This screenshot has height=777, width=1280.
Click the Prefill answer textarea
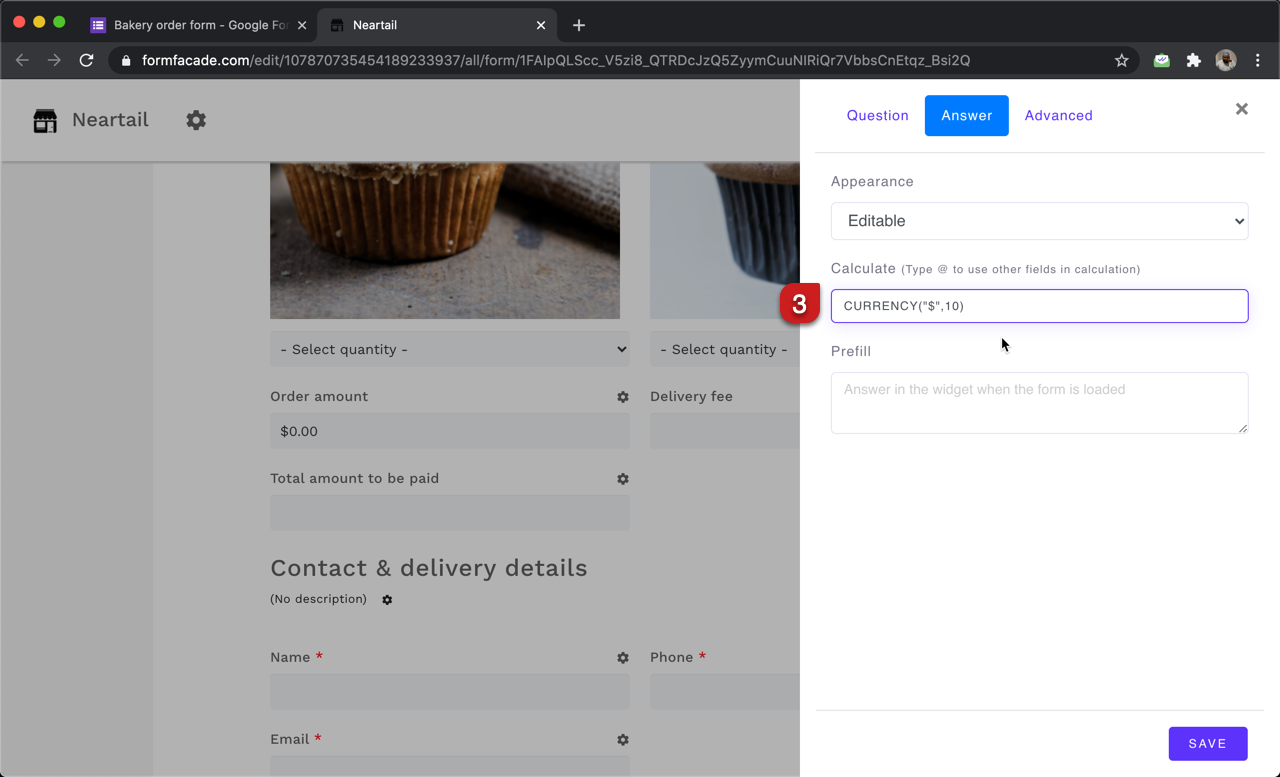[x=1039, y=402]
